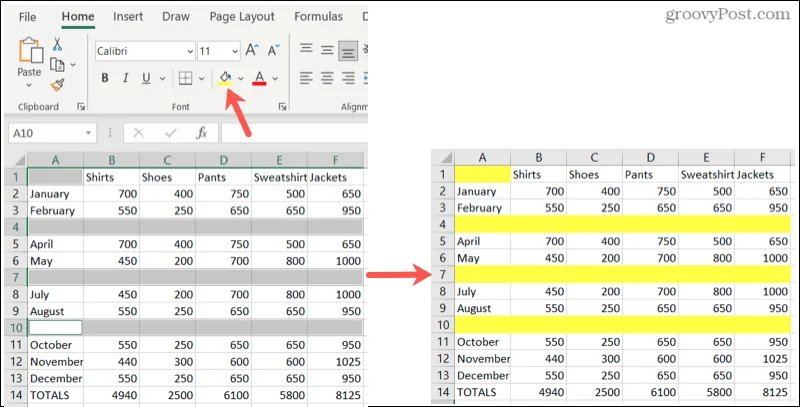Click '4940' cell in right sheet
The height and width of the screenshot is (407, 800).
[538, 392]
